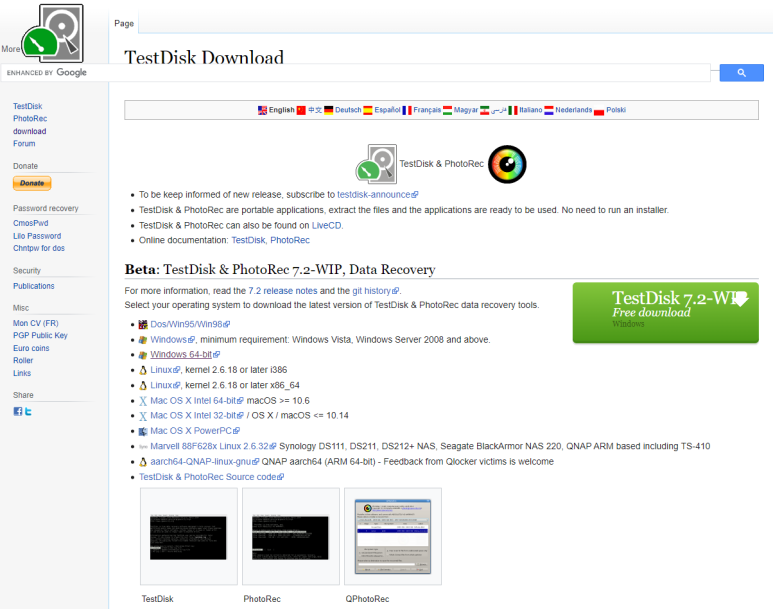Open the Twitter share icon

tap(28, 411)
